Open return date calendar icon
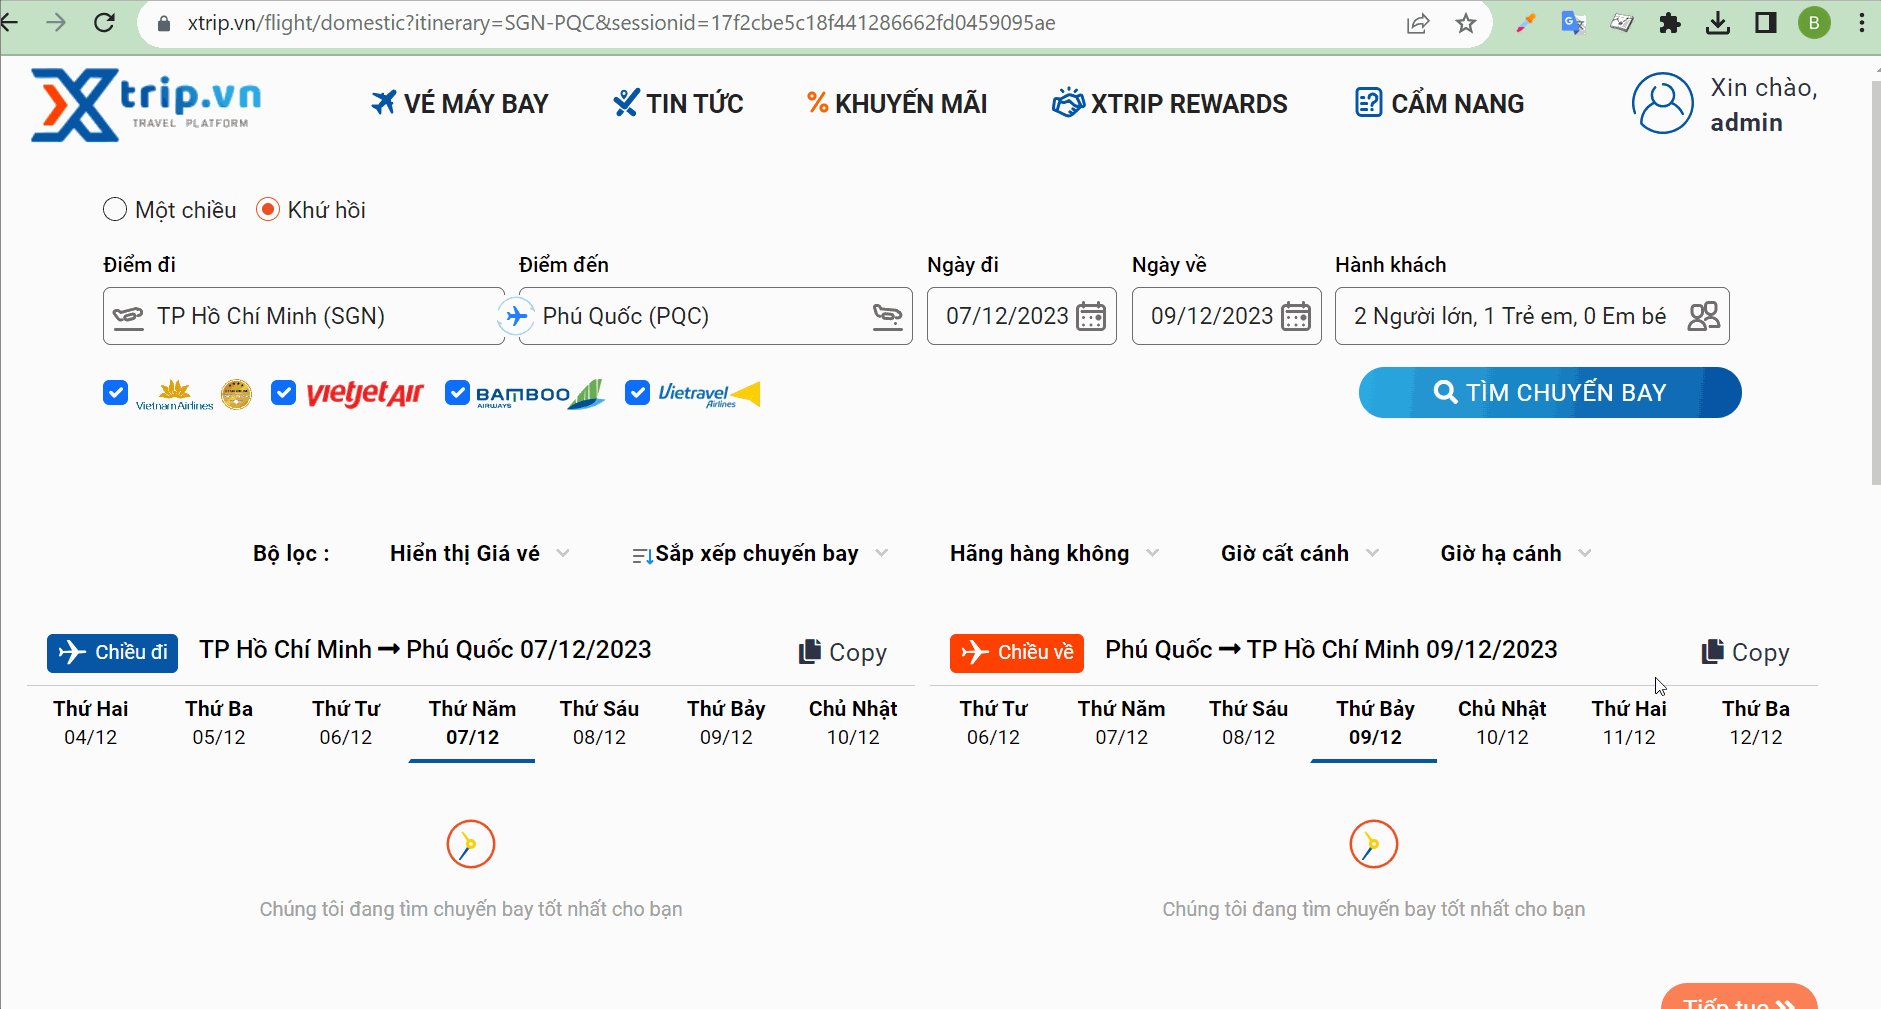This screenshot has height=1009, width=1881. point(1296,316)
